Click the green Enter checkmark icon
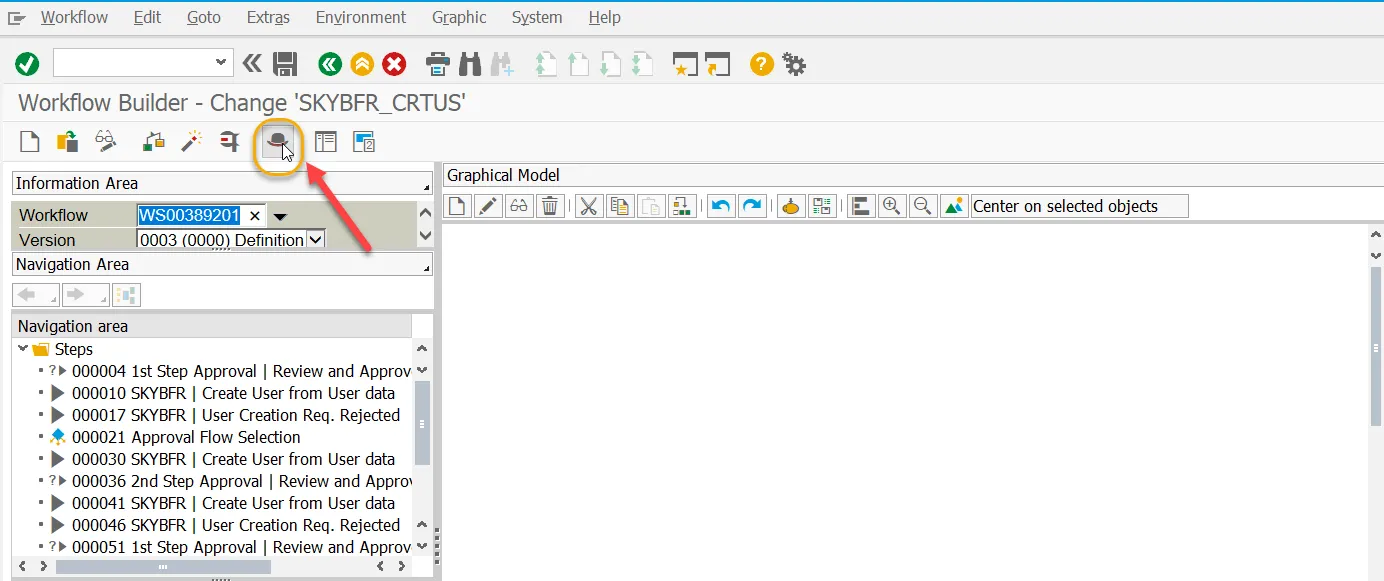 pos(27,65)
